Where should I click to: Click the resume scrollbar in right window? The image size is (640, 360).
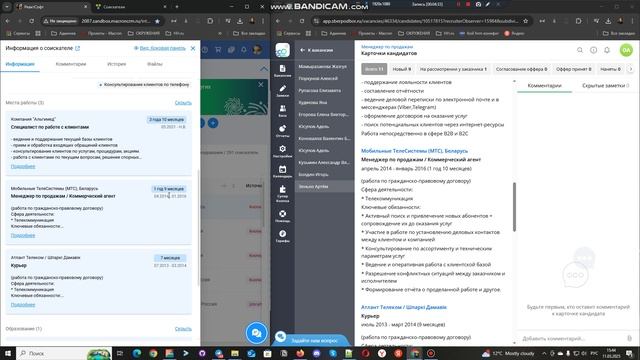pos(514,207)
